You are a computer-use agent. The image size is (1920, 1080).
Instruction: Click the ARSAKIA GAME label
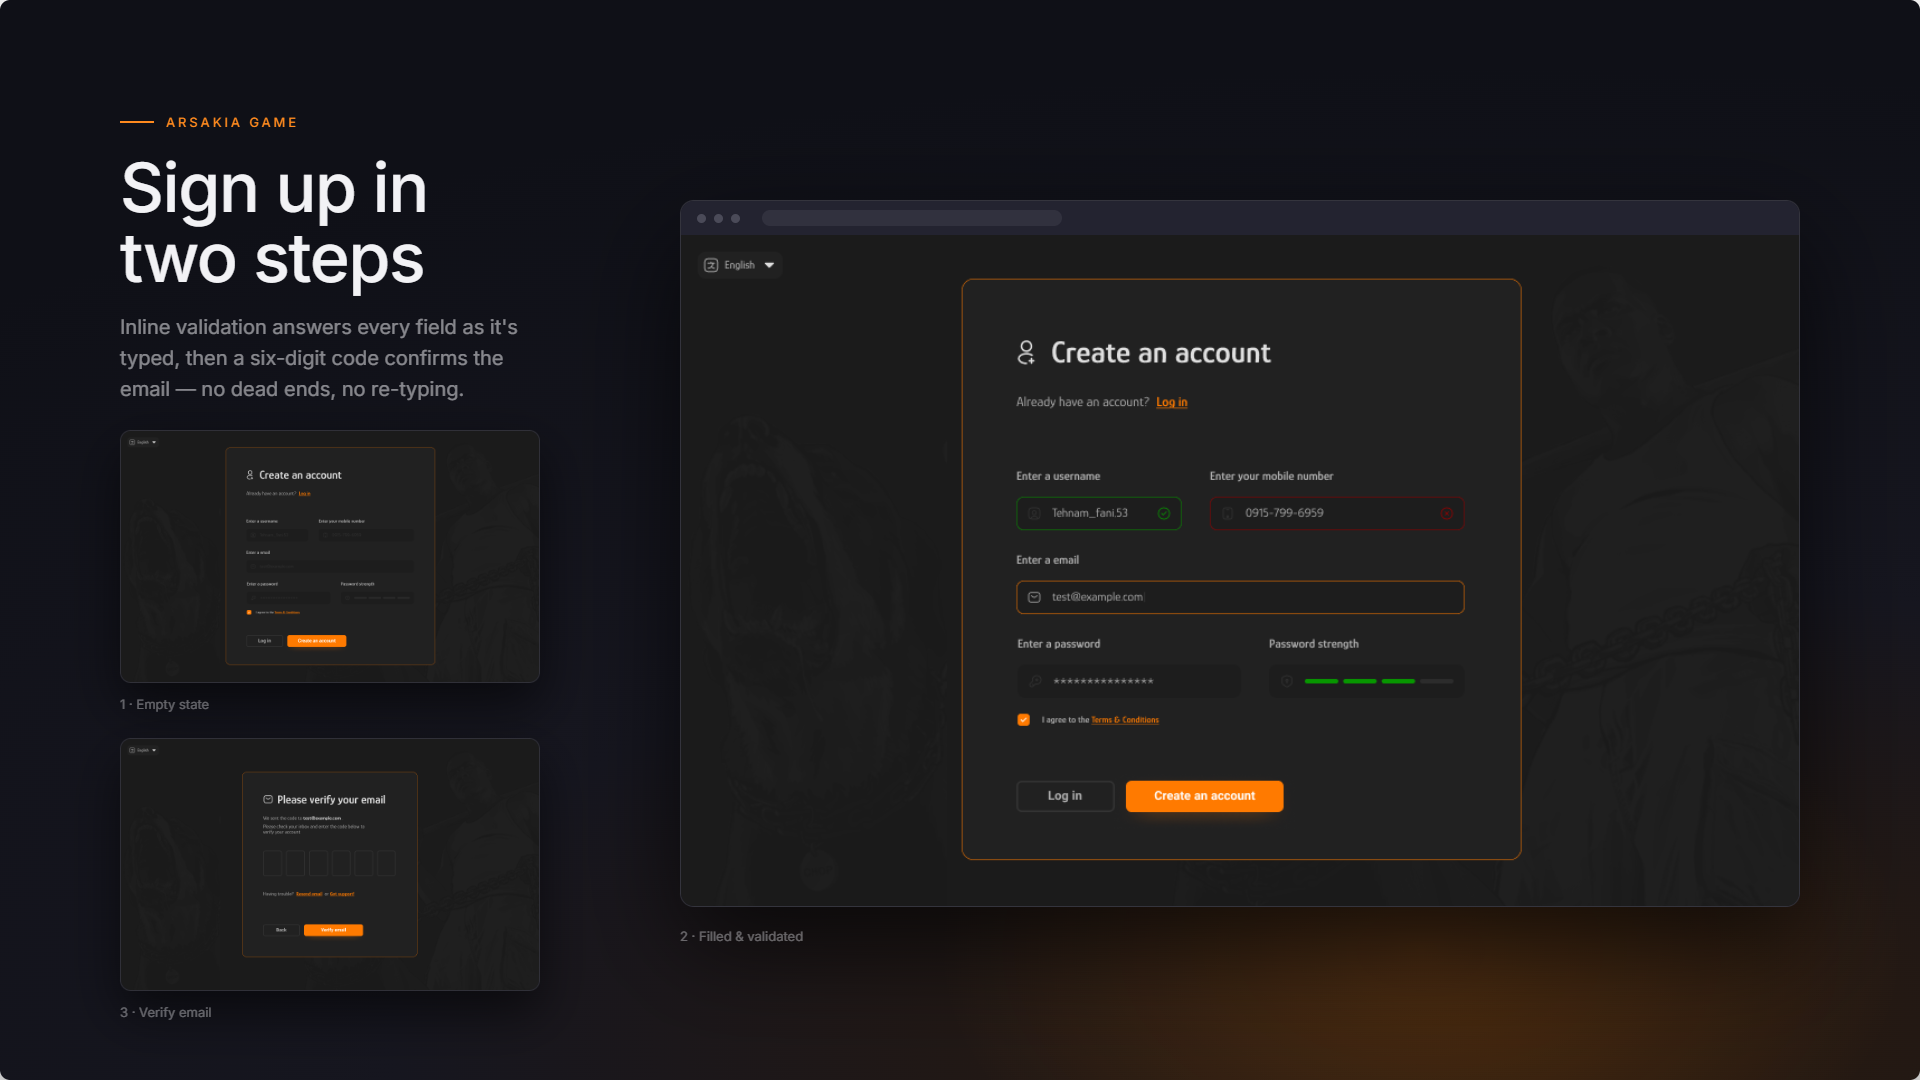[232, 122]
